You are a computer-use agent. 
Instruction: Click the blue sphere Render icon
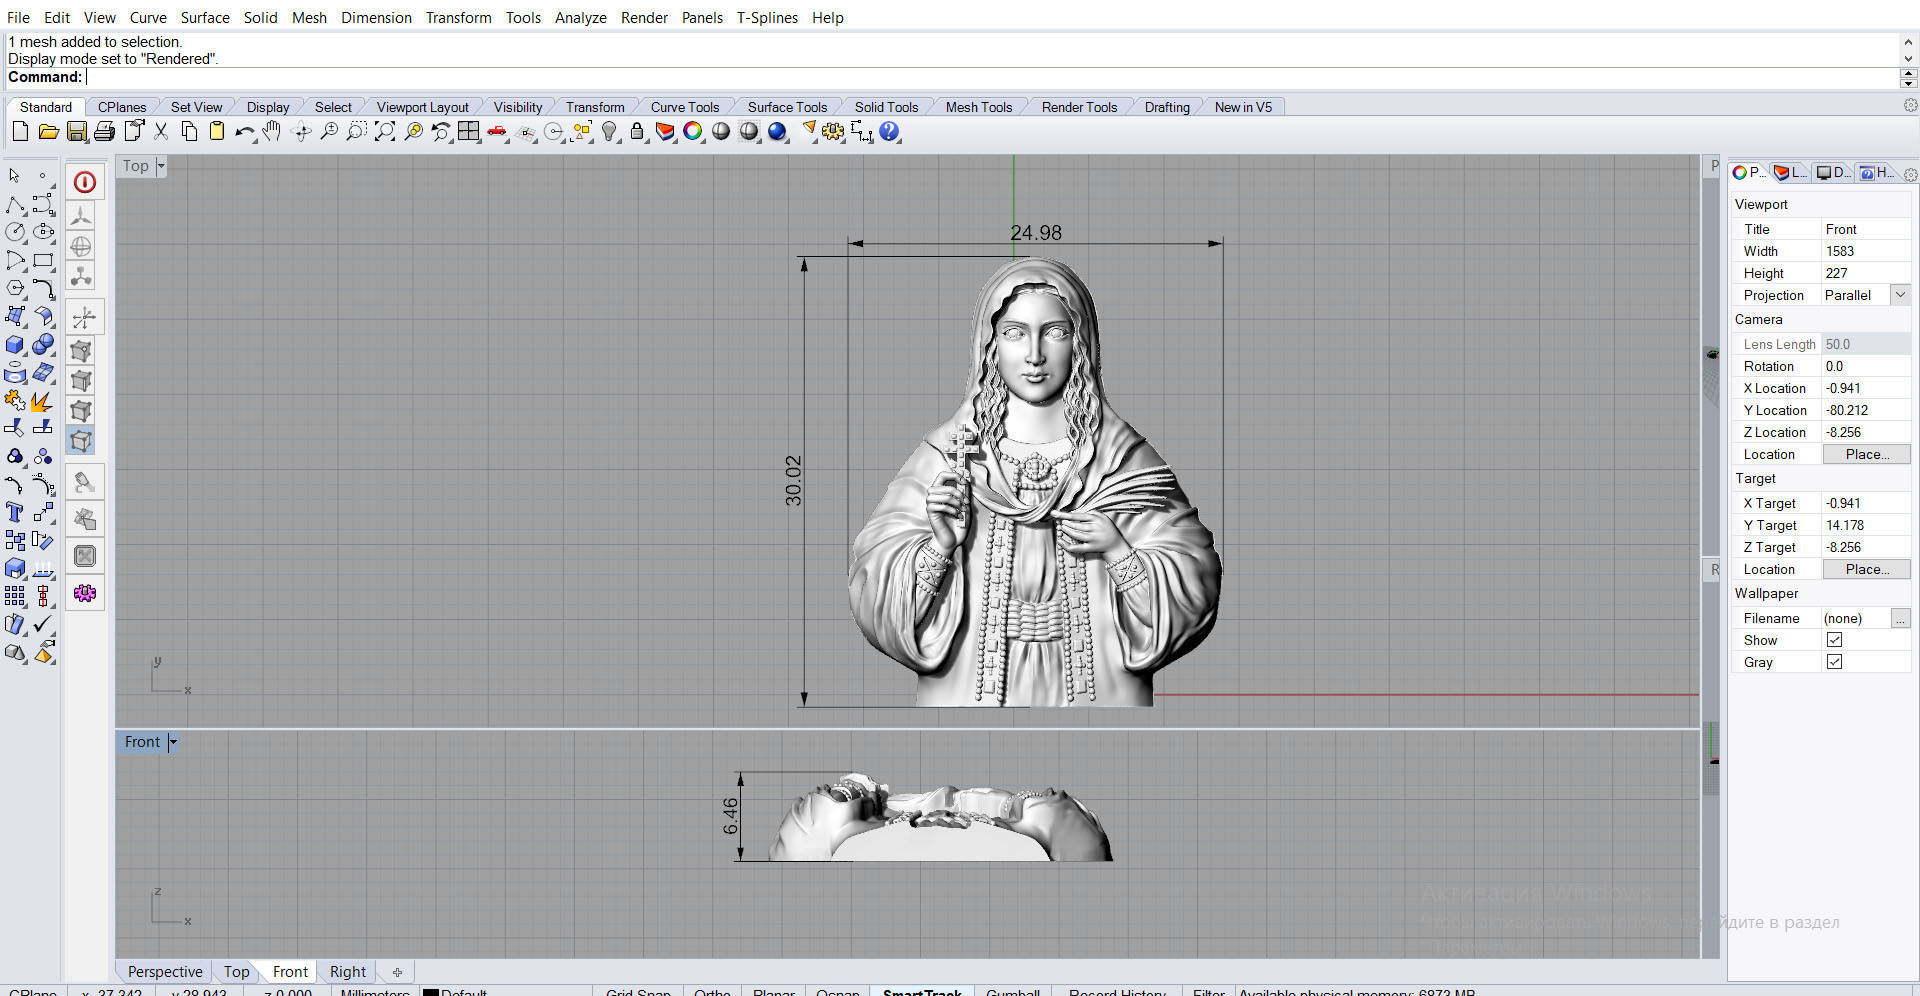click(x=777, y=131)
